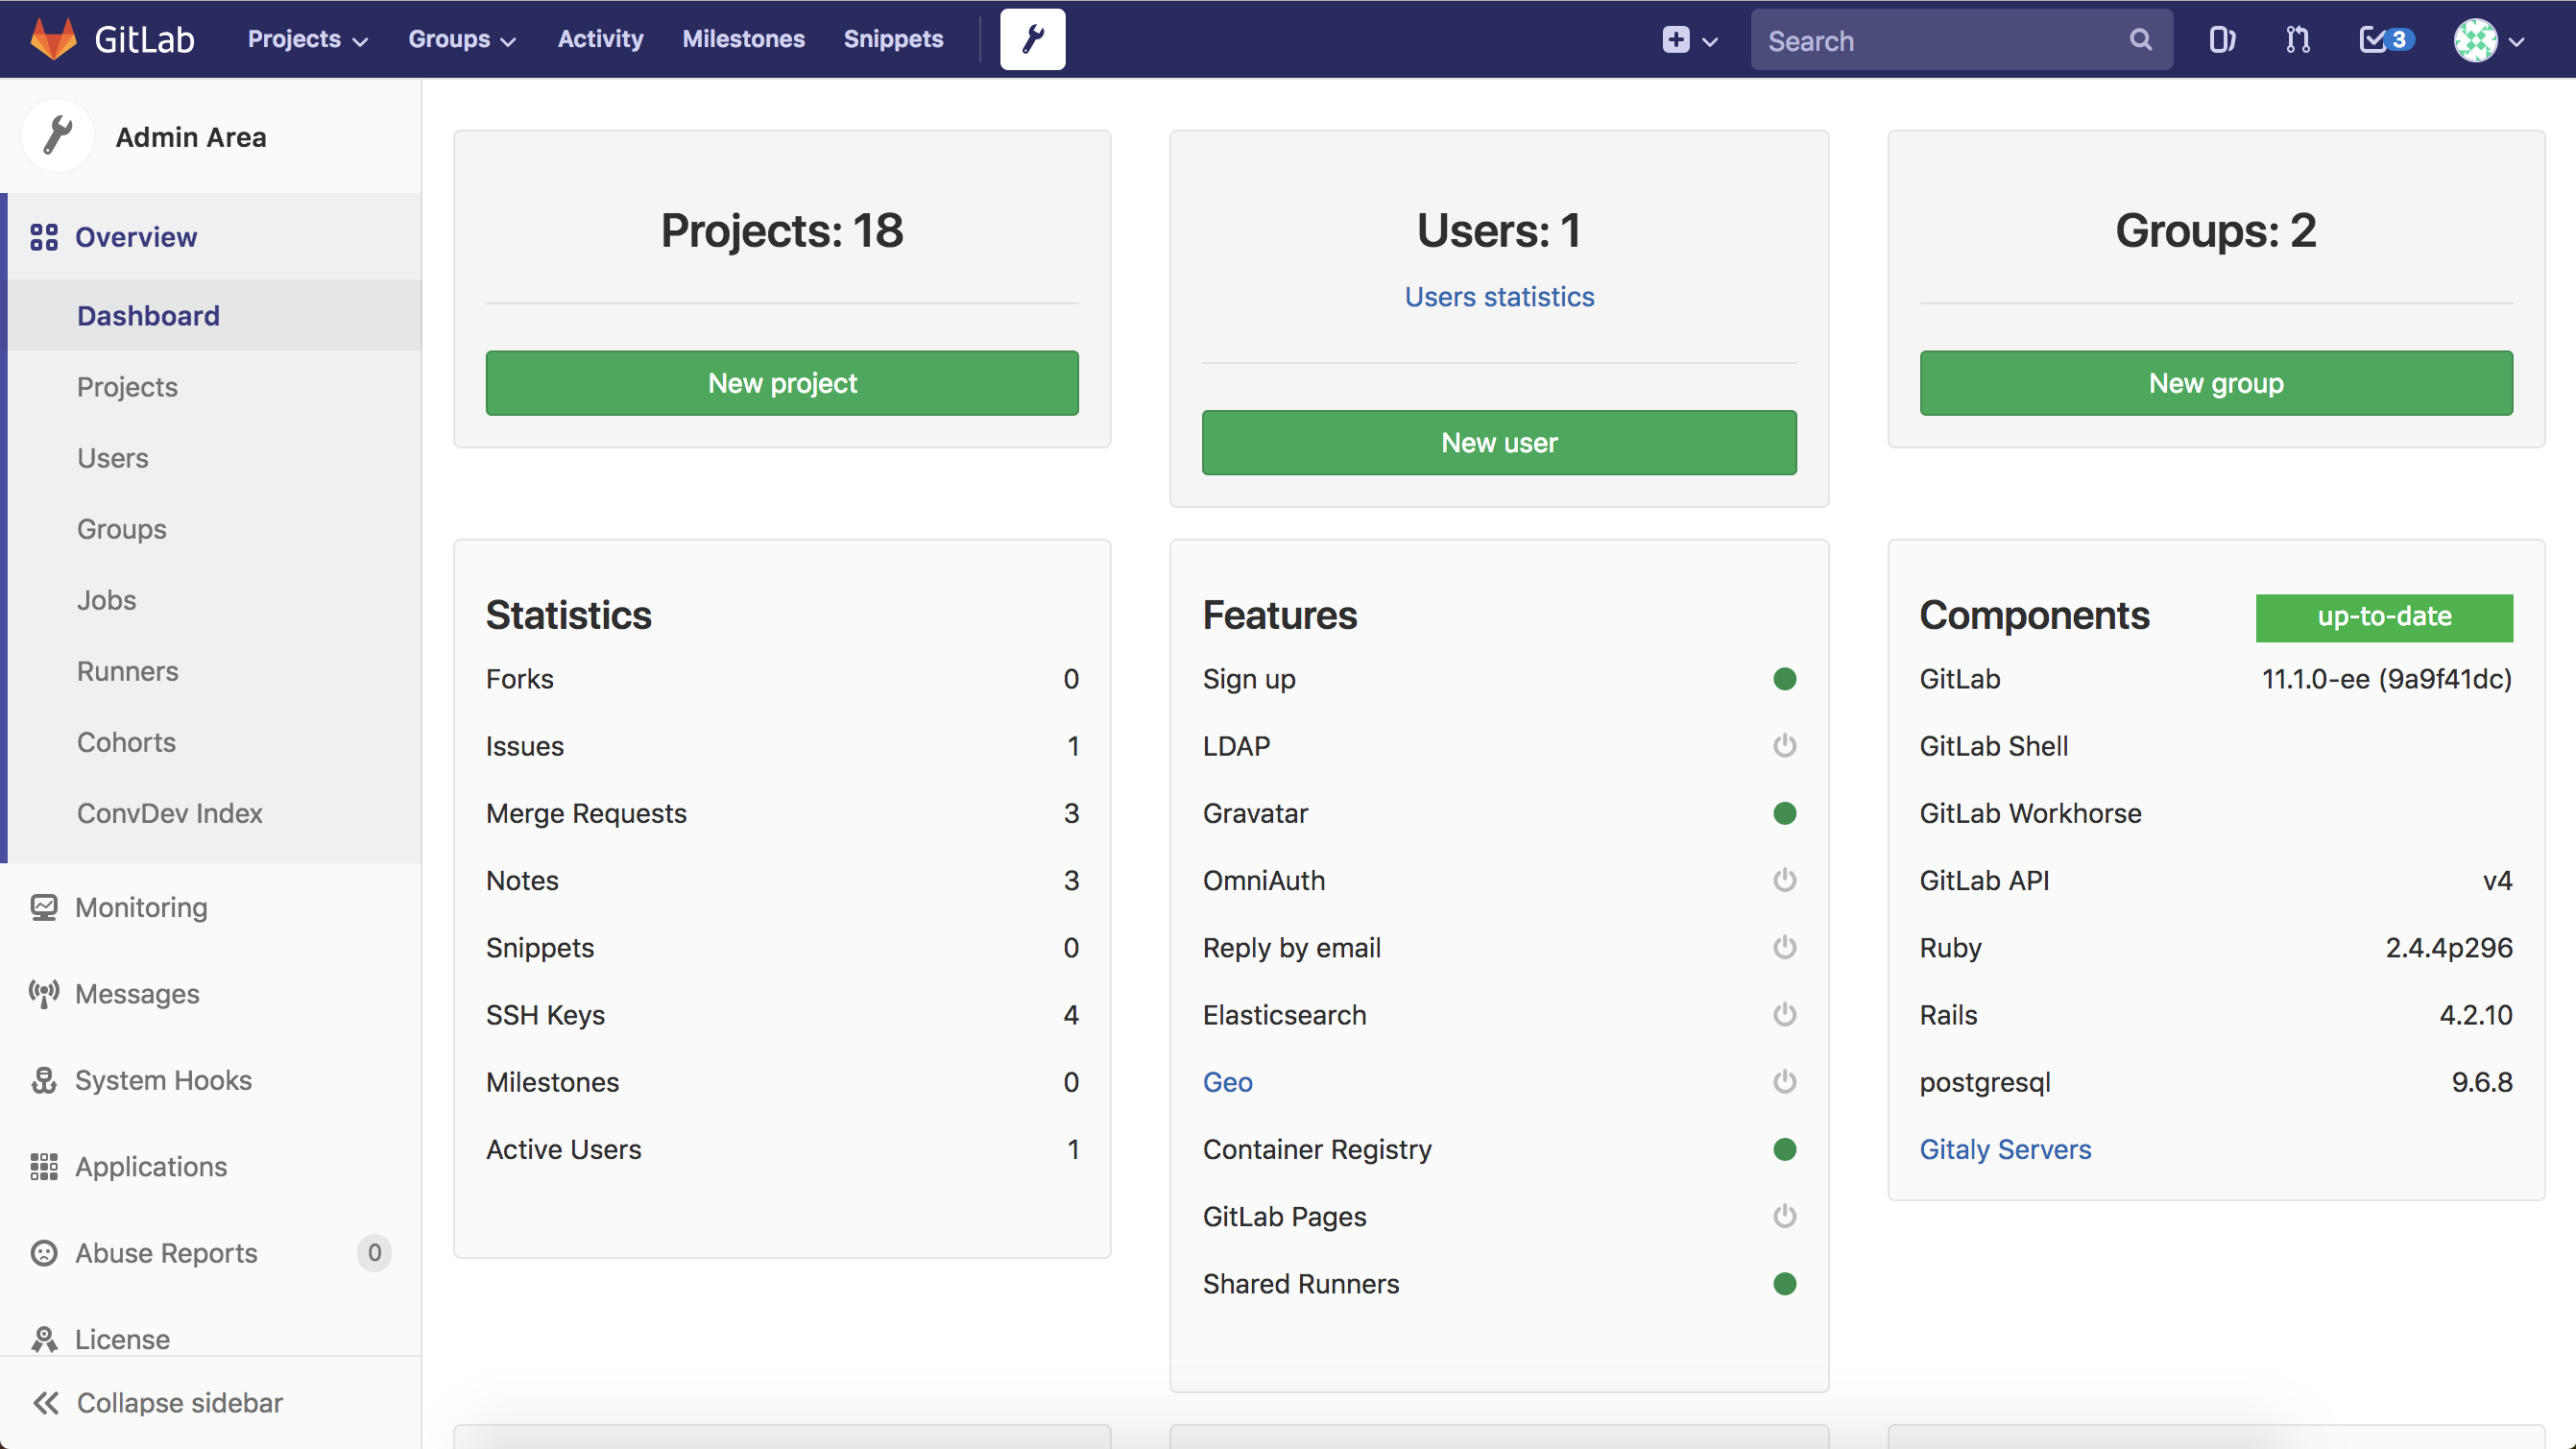Click the Gravatar green status dot

[x=1784, y=813]
